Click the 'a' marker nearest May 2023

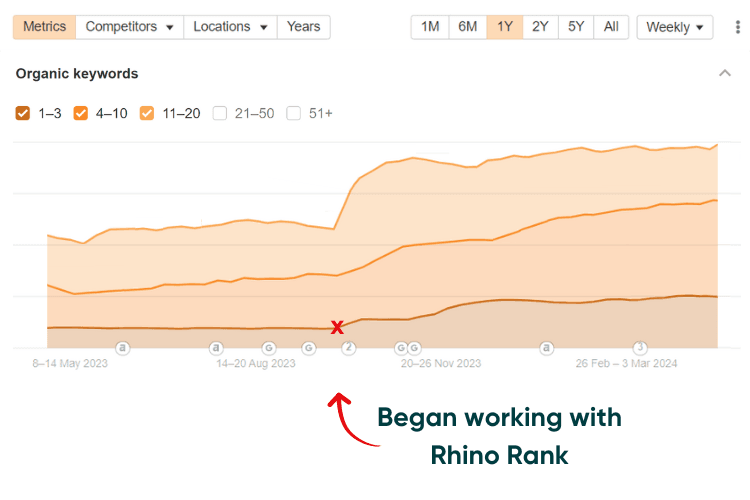122,348
